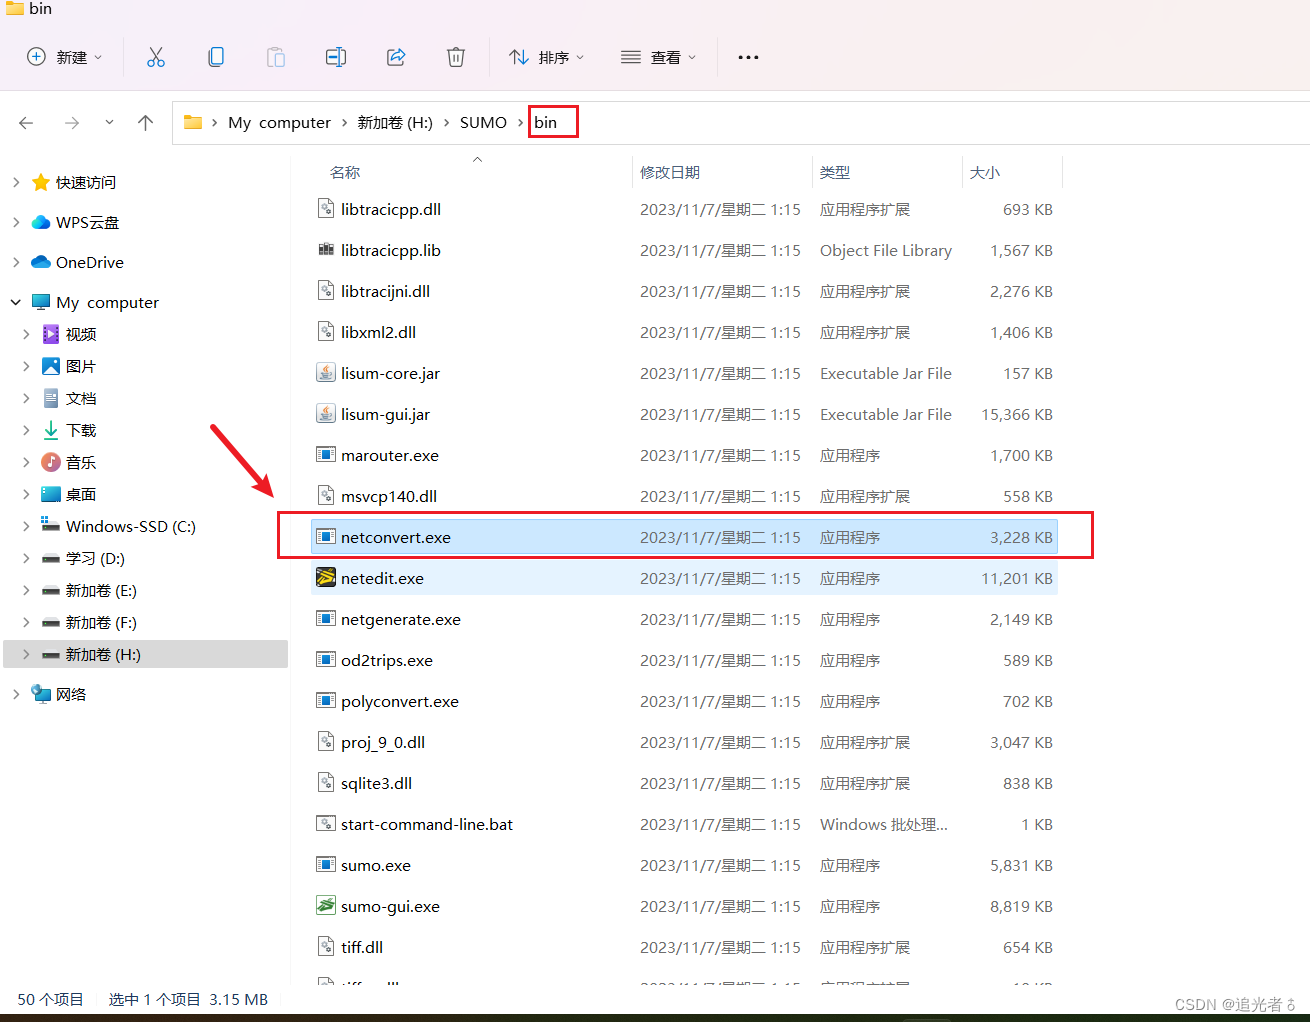Viewport: 1310px width, 1022px height.
Task: Select 新加卷 (E:) drive in sidebar
Action: coord(101,590)
